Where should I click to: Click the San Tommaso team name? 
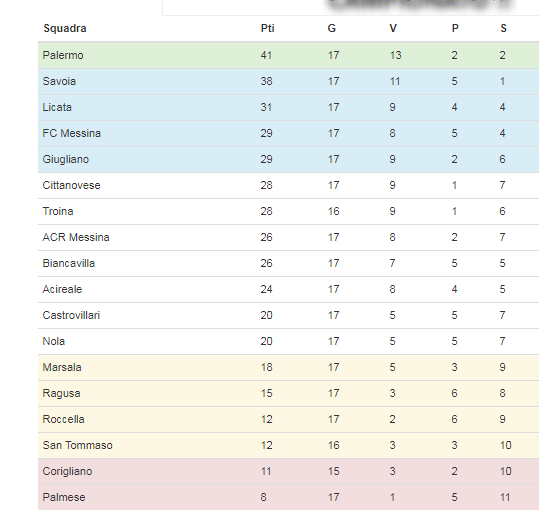[x=77, y=446]
